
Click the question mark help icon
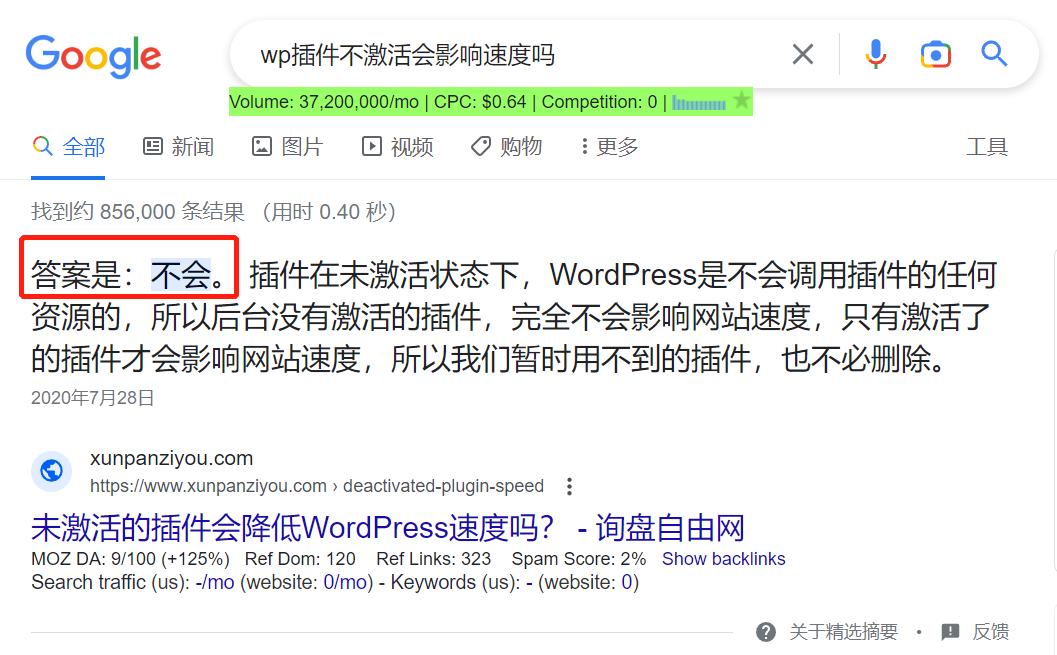point(766,632)
